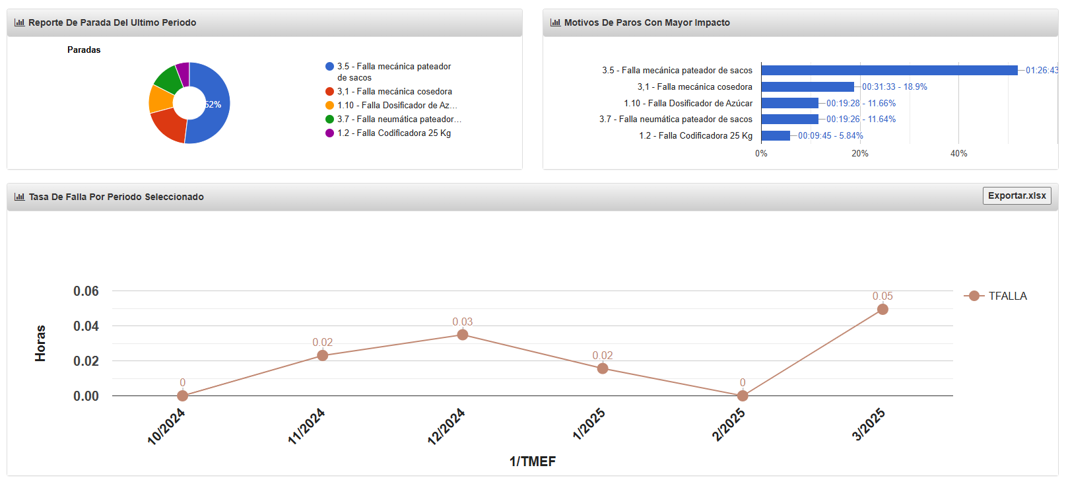Image resolution: width=1066 pixels, height=480 pixels.
Task: Select the 3/2025 data point on line chart
Action: (x=882, y=309)
